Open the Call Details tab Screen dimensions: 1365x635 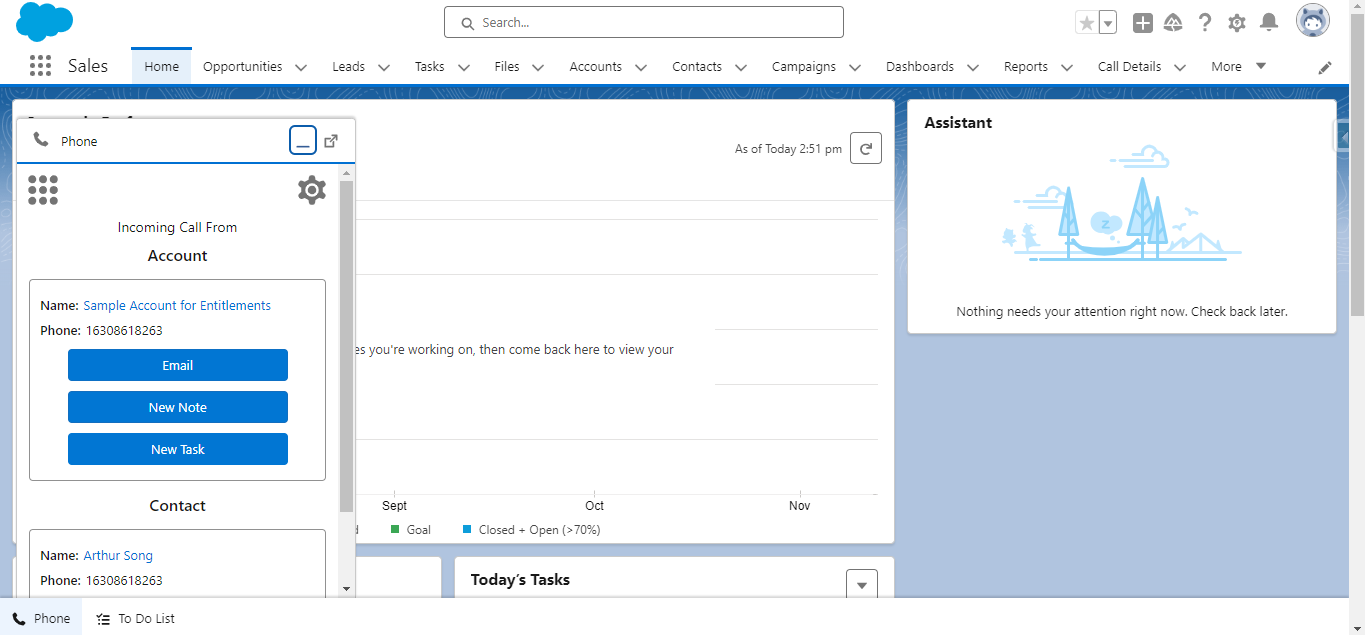(x=1130, y=67)
